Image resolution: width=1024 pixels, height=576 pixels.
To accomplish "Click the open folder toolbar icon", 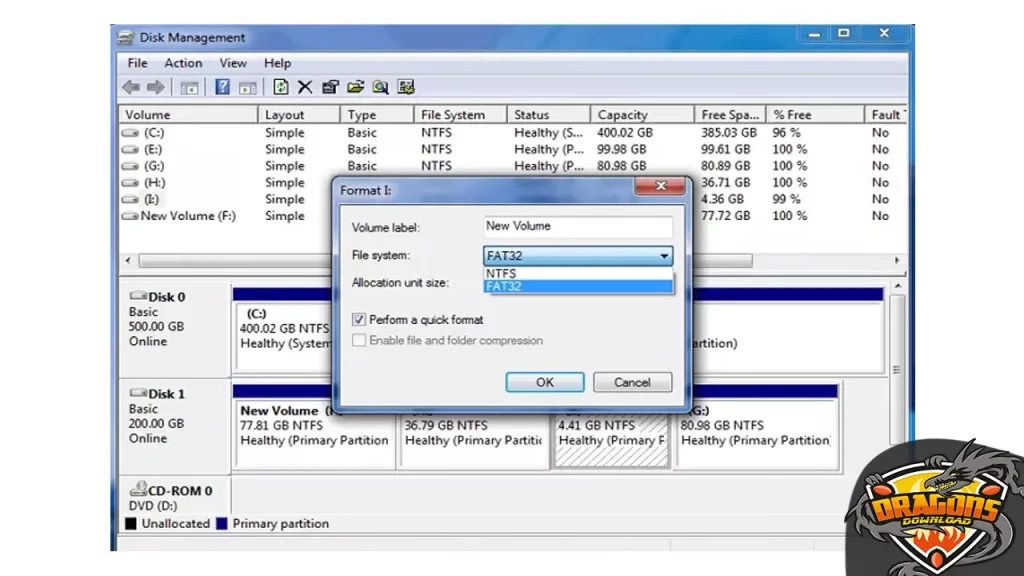I will pos(355,88).
